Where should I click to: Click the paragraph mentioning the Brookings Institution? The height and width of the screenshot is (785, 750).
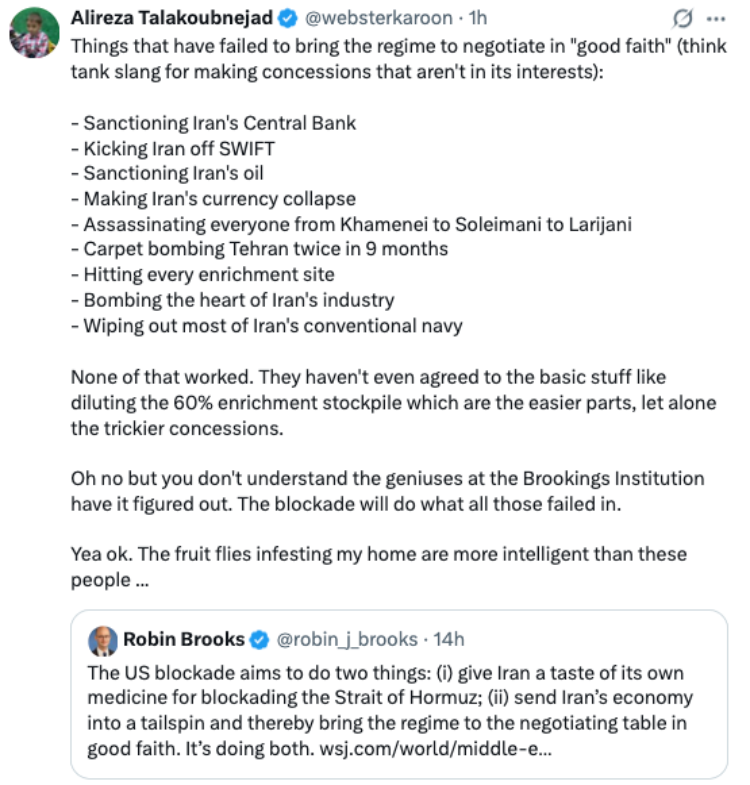[x=388, y=491]
